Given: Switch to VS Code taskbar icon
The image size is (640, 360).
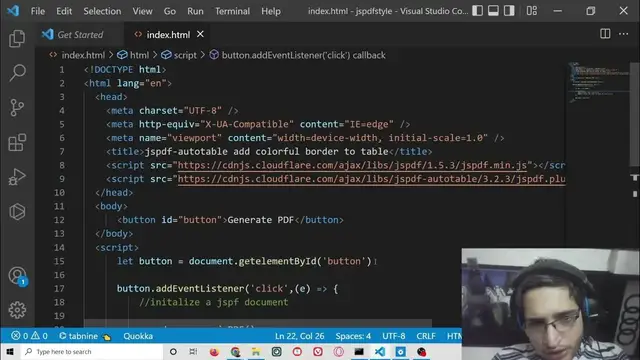Looking at the screenshot, I should [x=380, y=351].
